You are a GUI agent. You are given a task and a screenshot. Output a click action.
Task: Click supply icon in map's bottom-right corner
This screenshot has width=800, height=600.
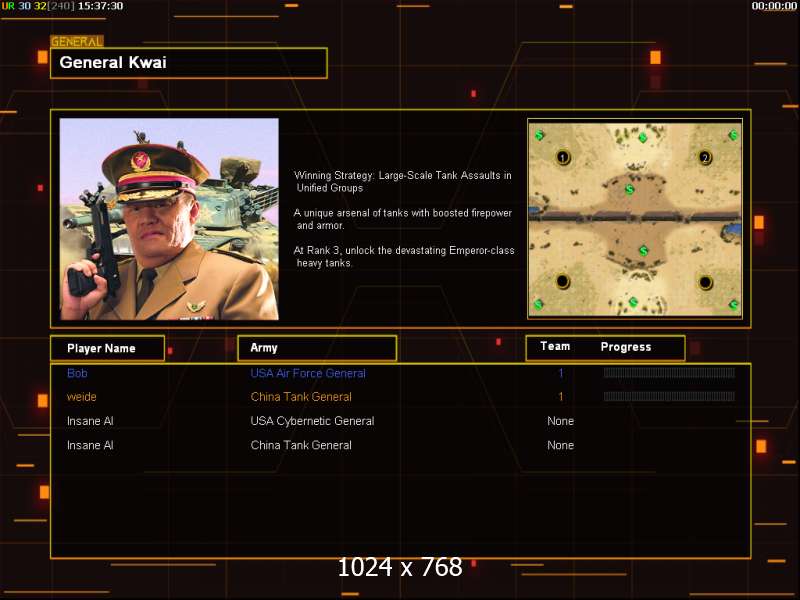(x=733, y=305)
